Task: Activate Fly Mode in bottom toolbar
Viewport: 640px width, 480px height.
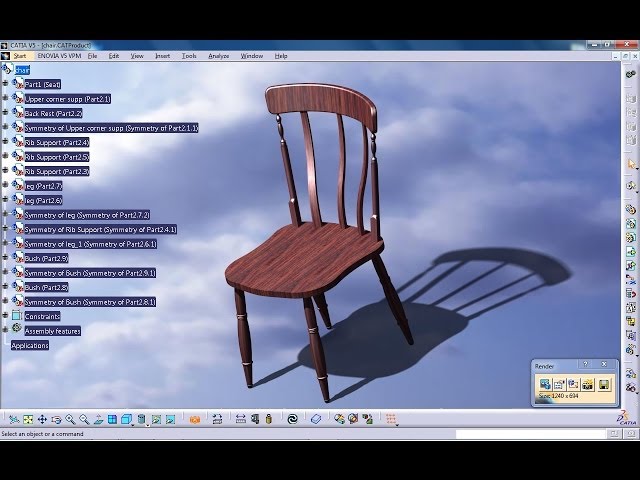Action: (x=14, y=419)
